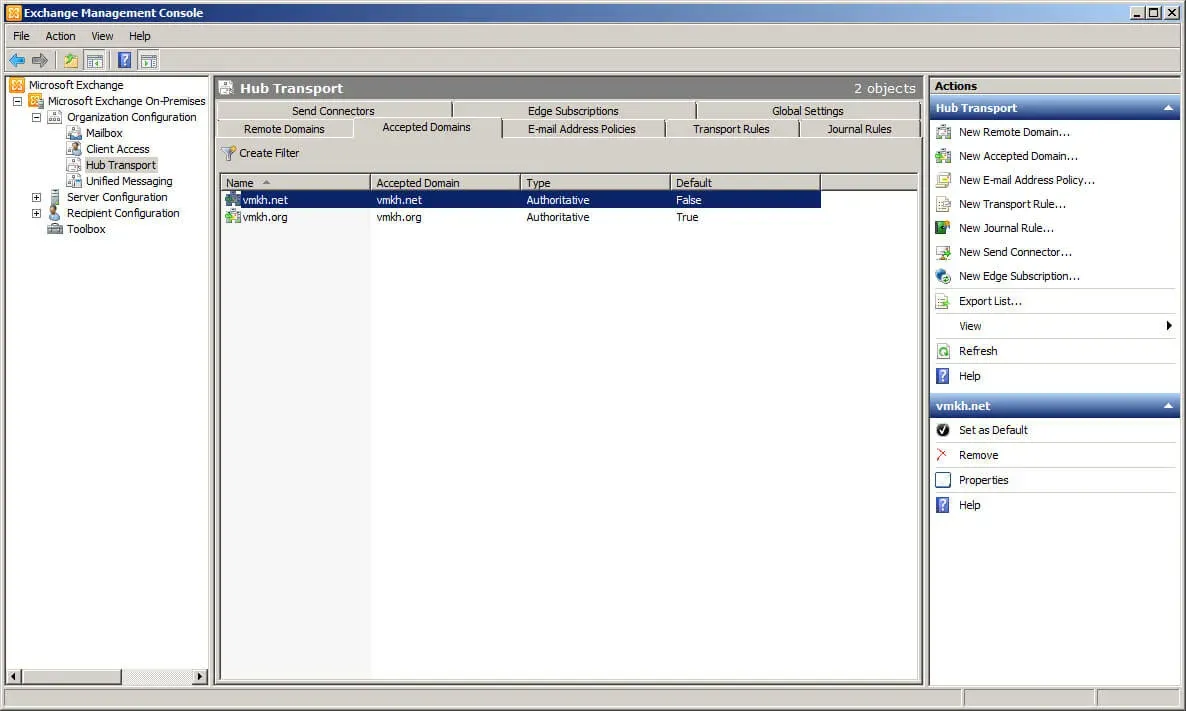
Task: Click tree pane scrollbar left arrow
Action: 14,676
